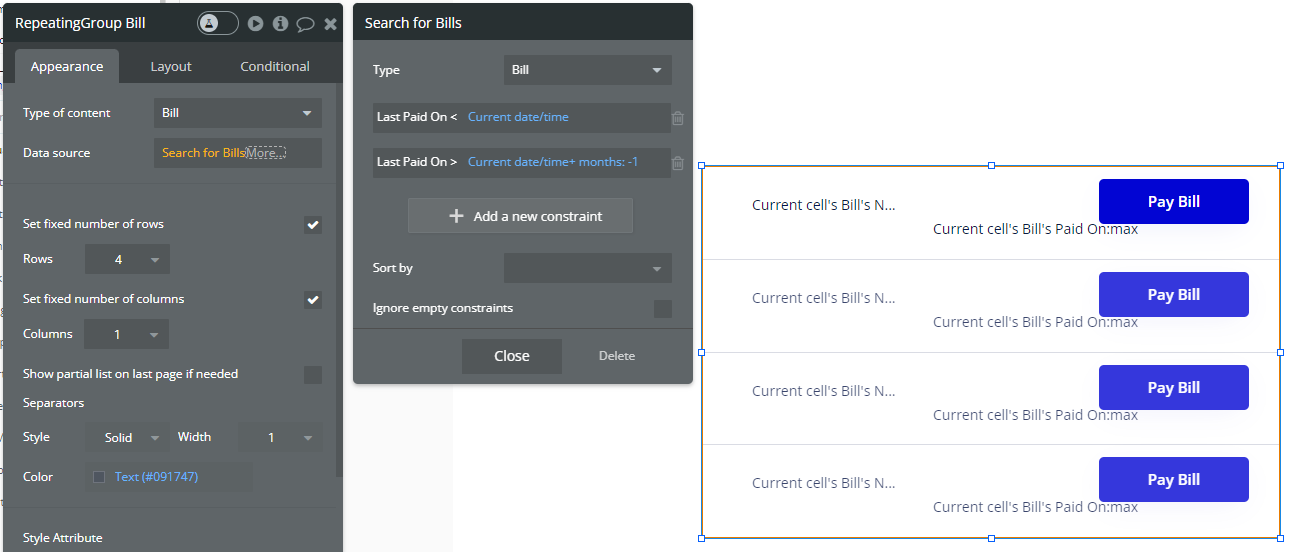
Task: Open the element info icon
Action: (x=281, y=23)
